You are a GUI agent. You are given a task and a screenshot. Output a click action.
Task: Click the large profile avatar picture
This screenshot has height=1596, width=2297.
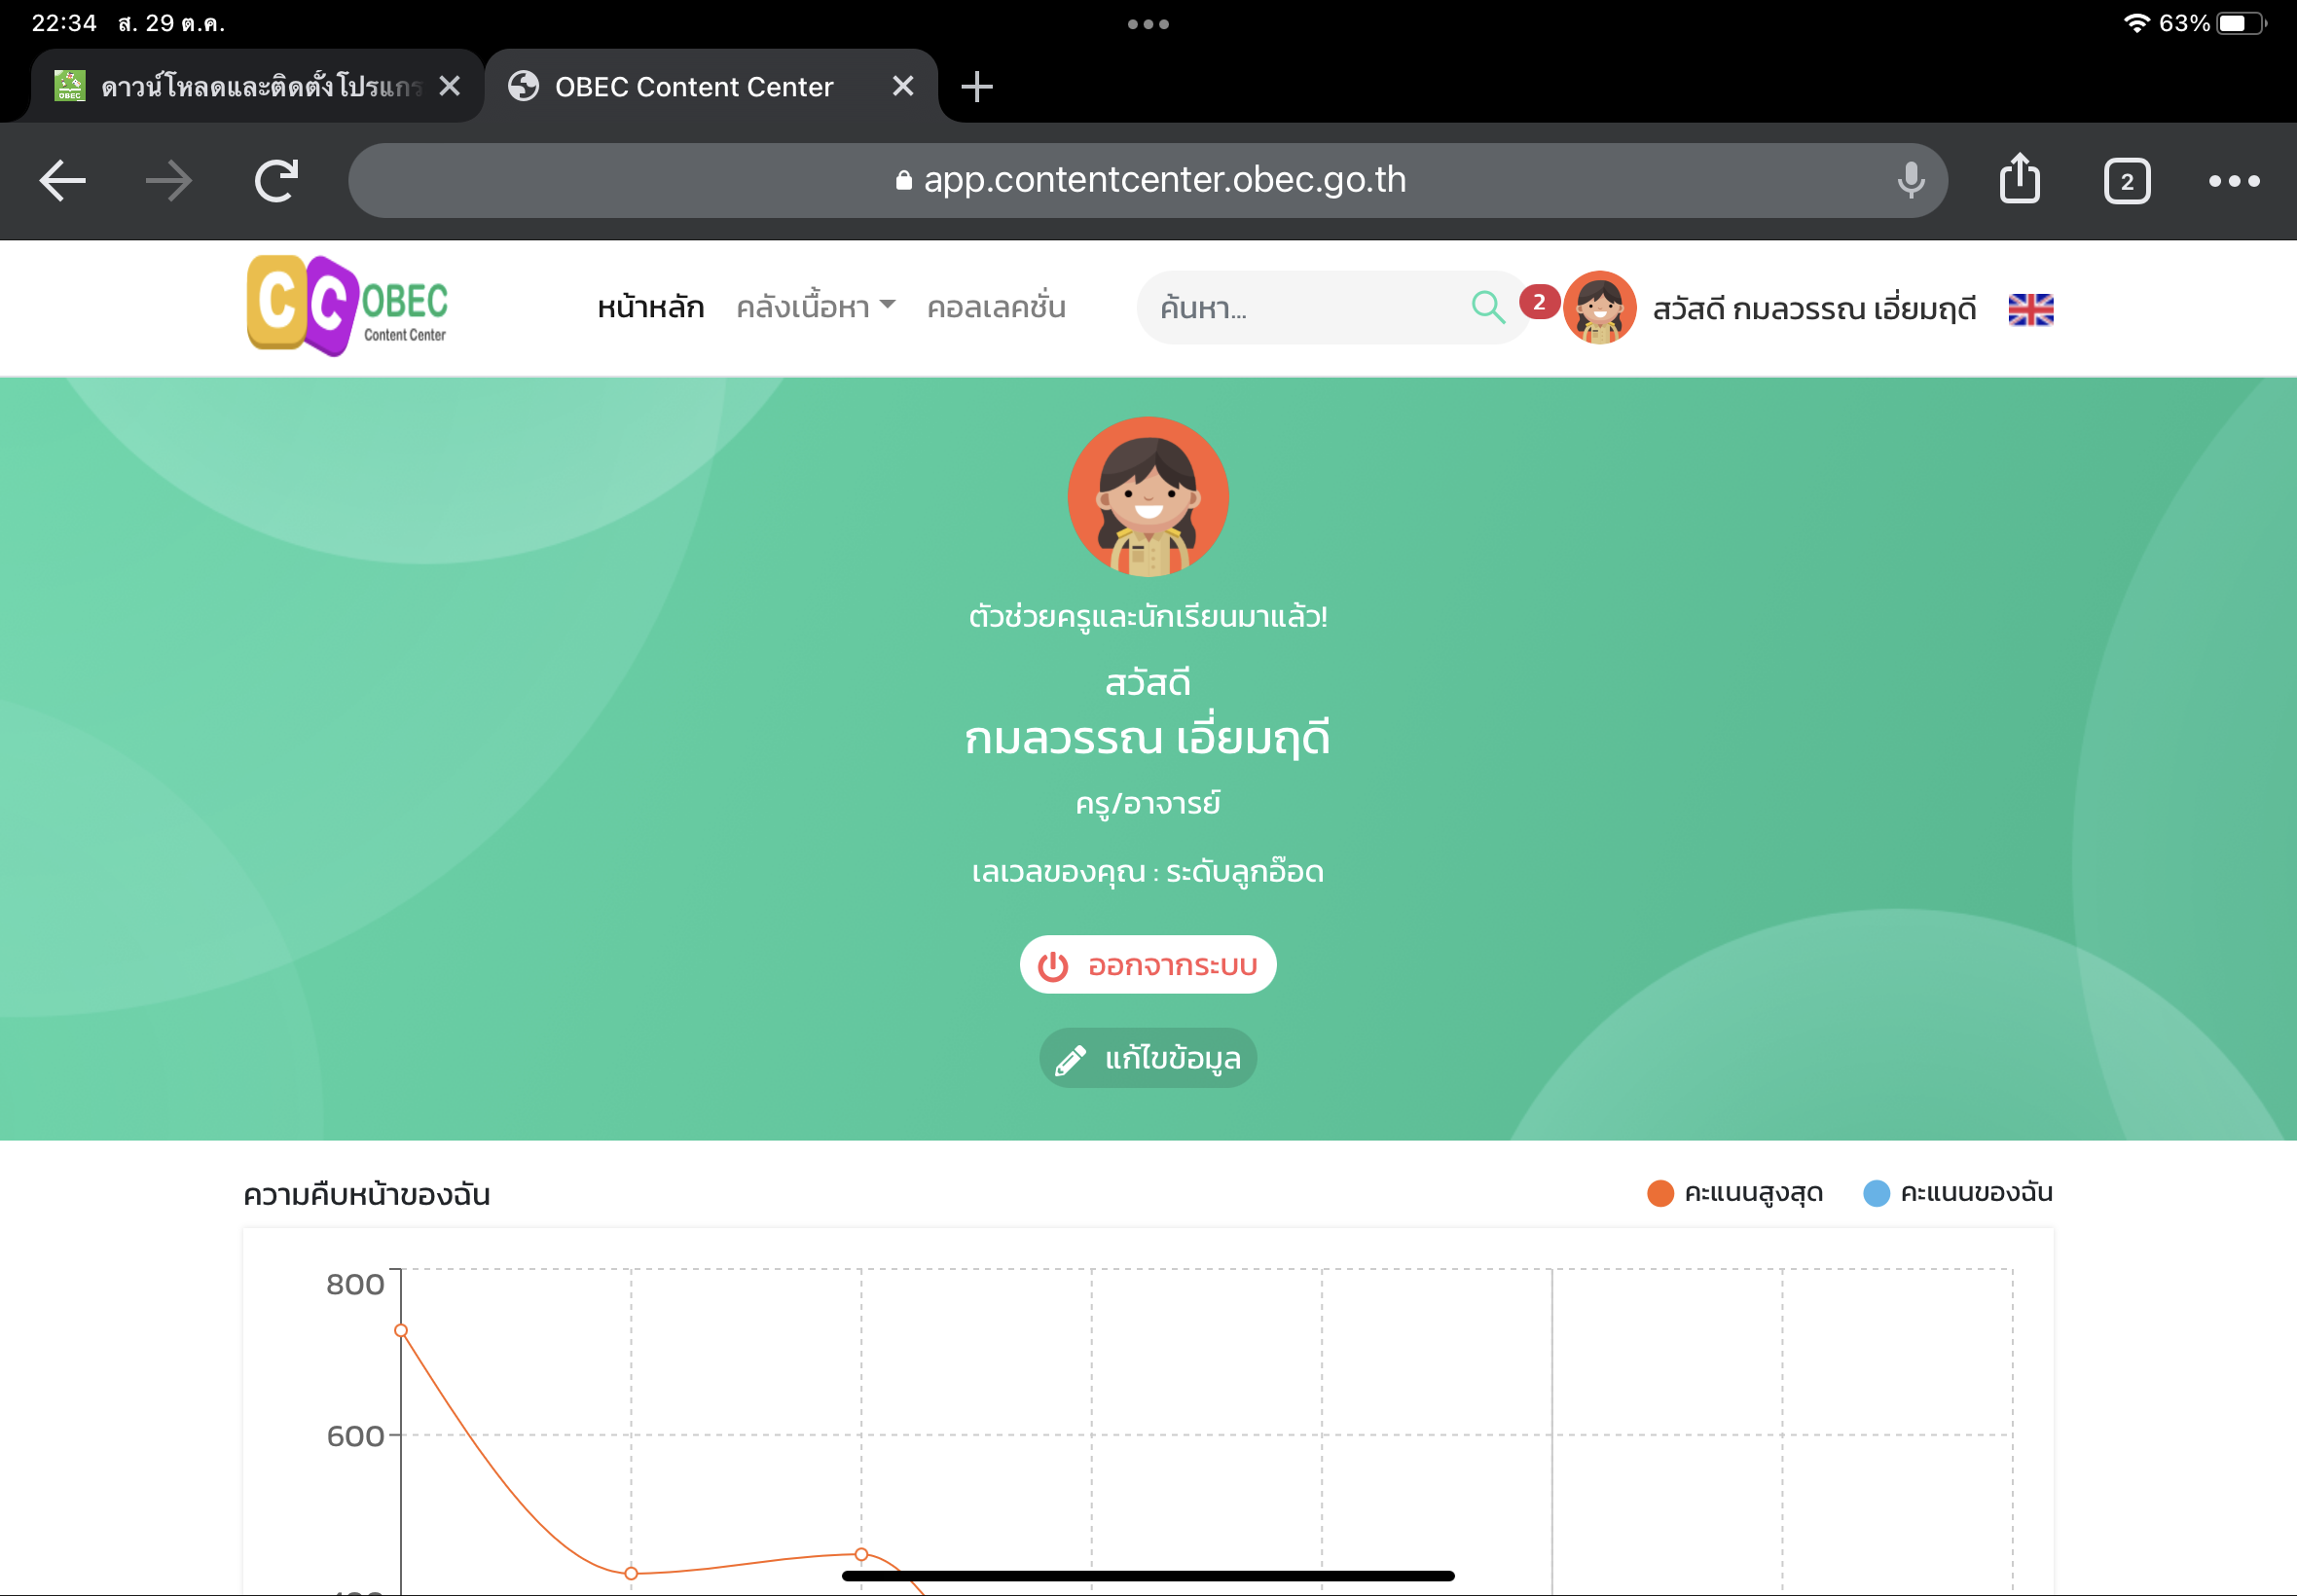coord(1148,497)
